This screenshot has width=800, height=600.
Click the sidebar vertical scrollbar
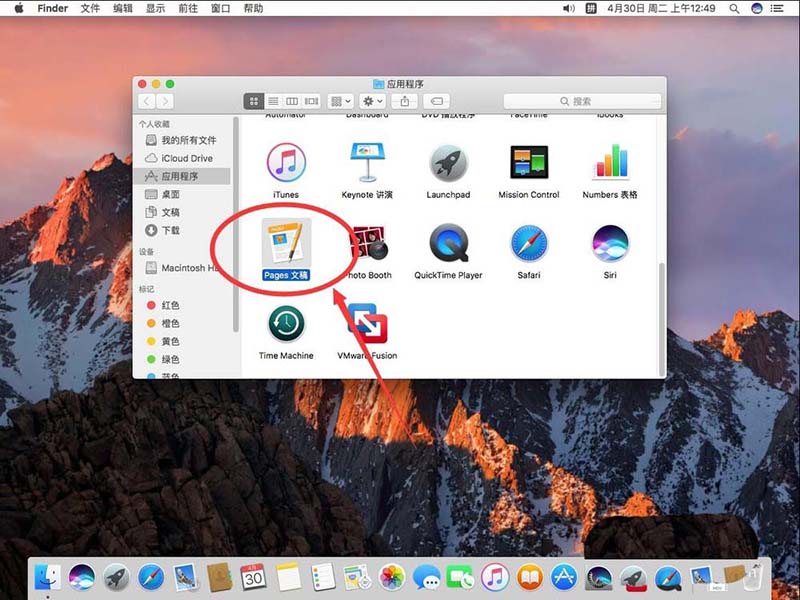(x=236, y=224)
